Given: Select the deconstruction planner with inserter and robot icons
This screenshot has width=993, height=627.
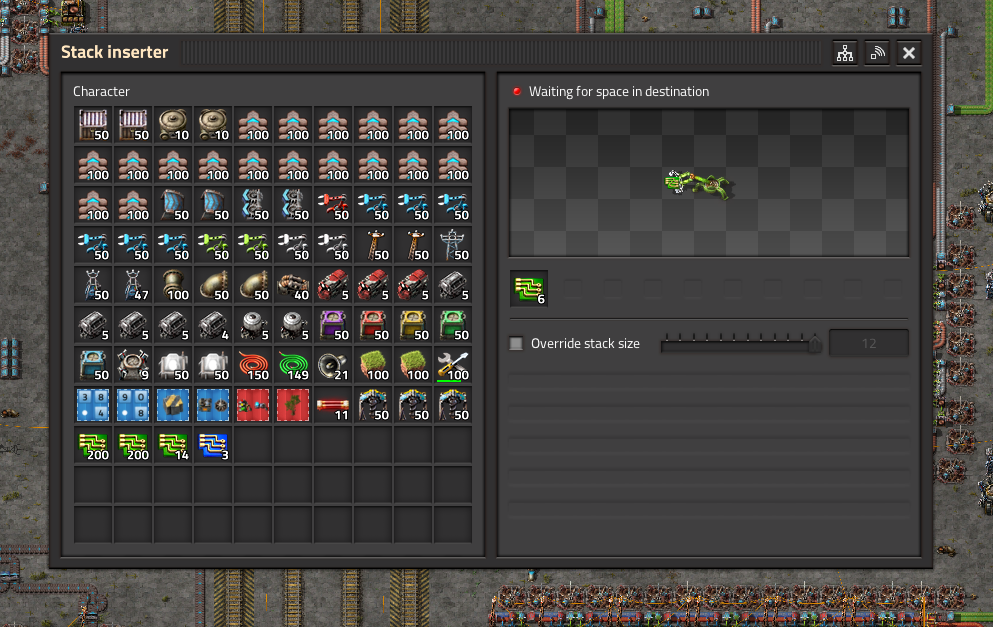Looking at the screenshot, I should (x=253, y=405).
